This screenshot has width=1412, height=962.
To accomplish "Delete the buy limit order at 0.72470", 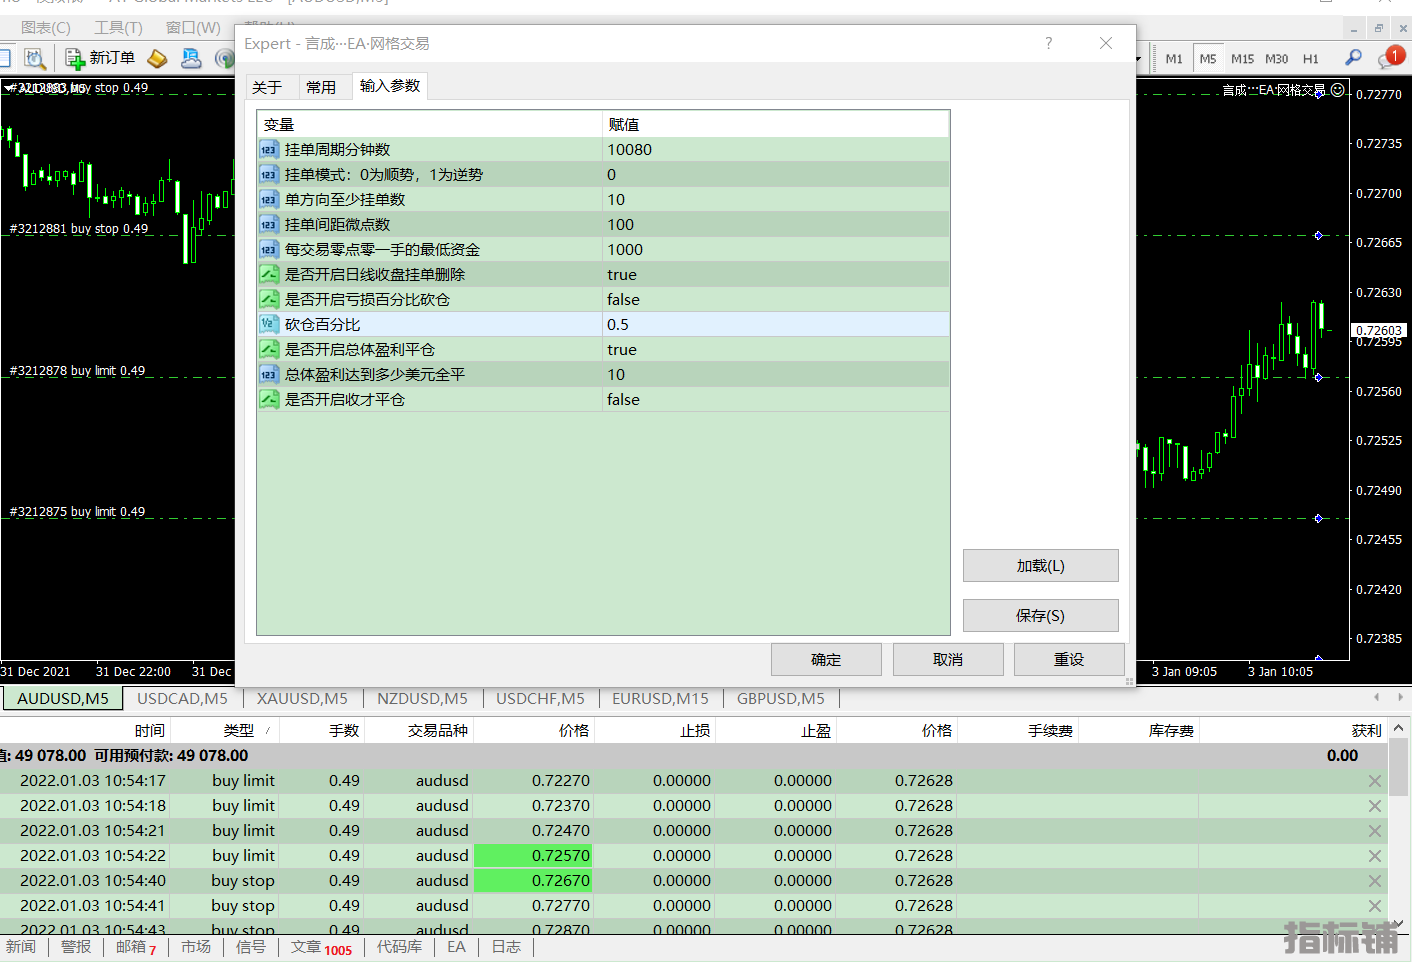I will (1375, 831).
